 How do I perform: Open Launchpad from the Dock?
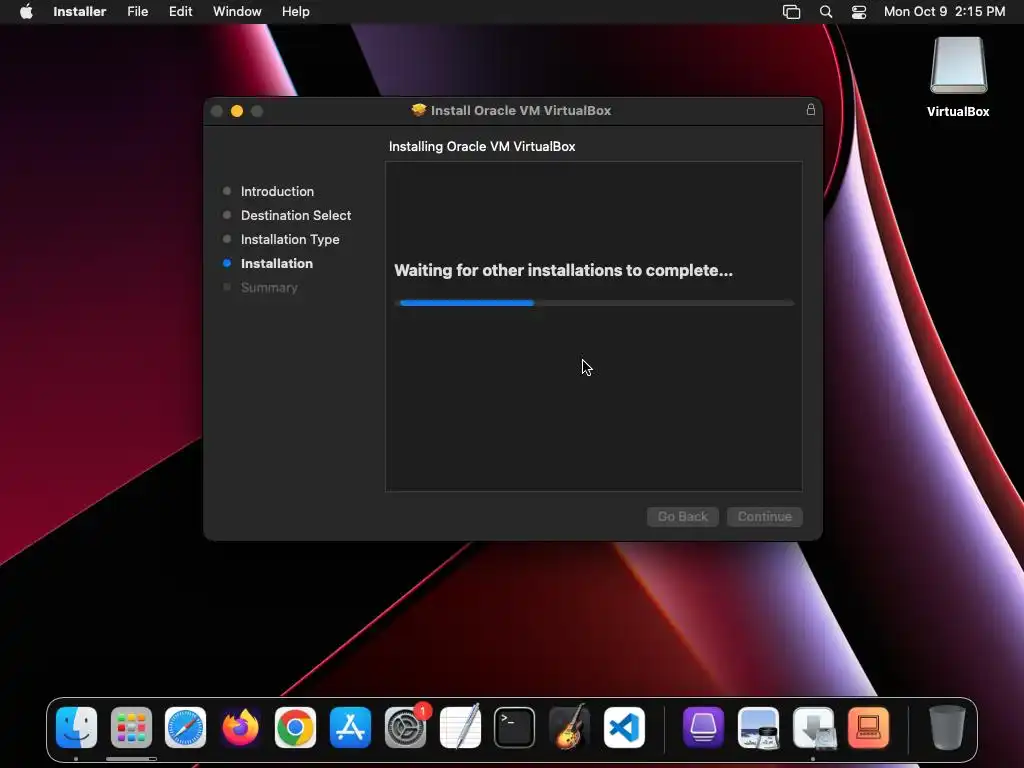(x=131, y=728)
